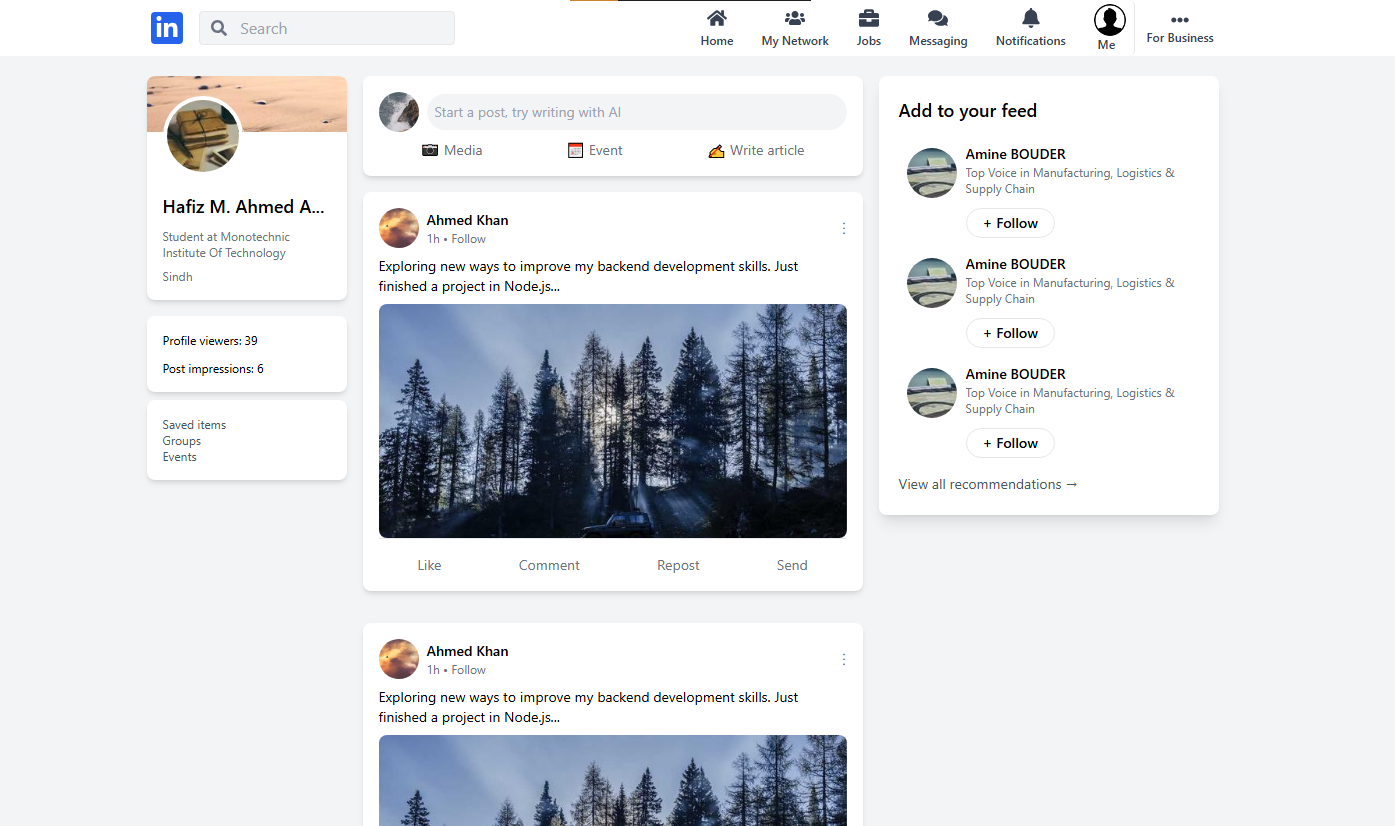This screenshot has width=1395, height=826.
Task: Select Home nav label
Action: (717, 41)
